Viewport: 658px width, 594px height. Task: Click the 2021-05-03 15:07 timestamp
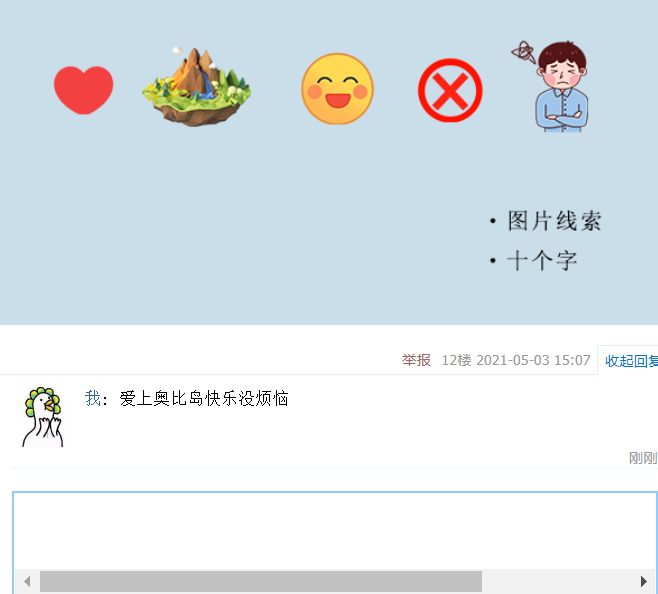click(533, 360)
